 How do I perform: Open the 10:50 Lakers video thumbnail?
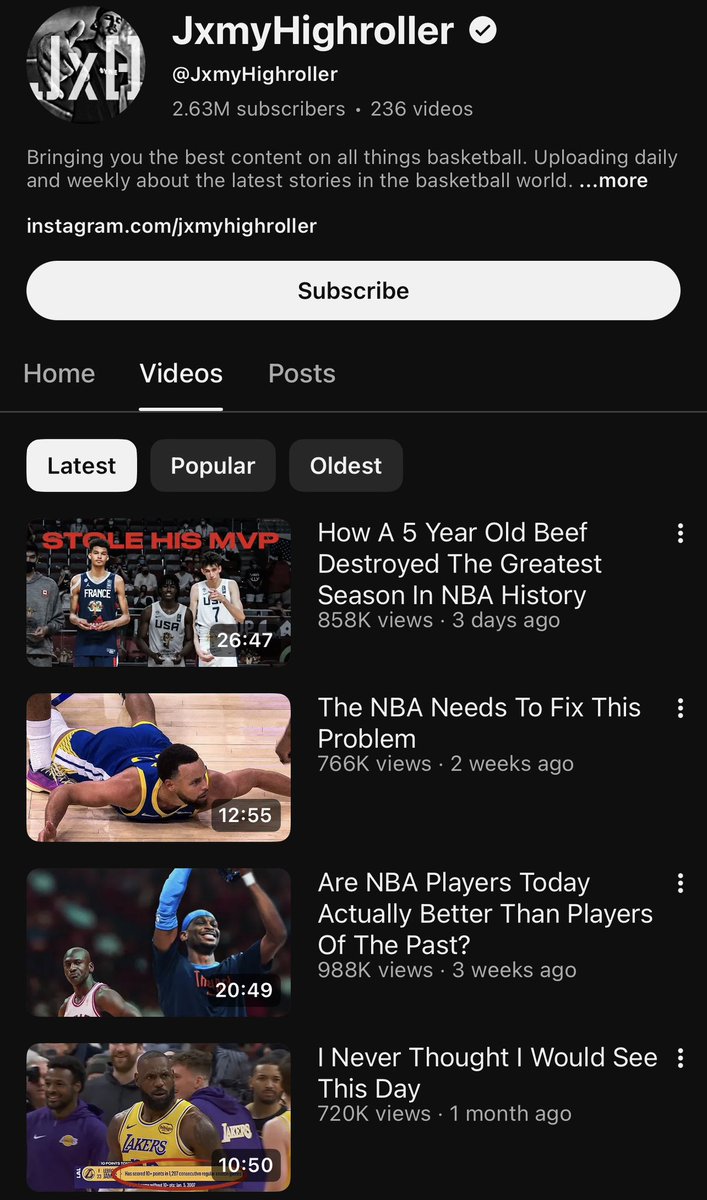(x=159, y=1117)
